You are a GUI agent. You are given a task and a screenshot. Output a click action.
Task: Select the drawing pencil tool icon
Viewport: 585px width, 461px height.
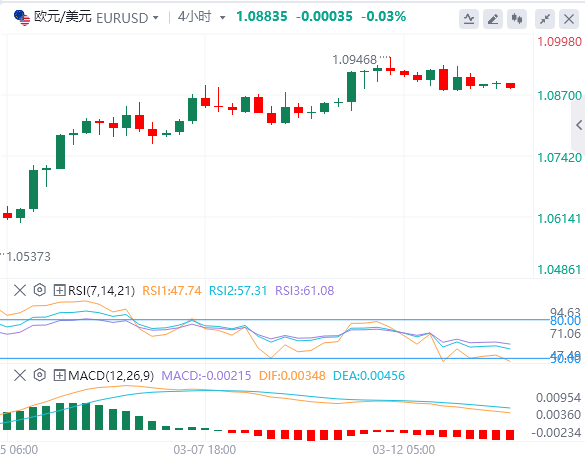493,19
